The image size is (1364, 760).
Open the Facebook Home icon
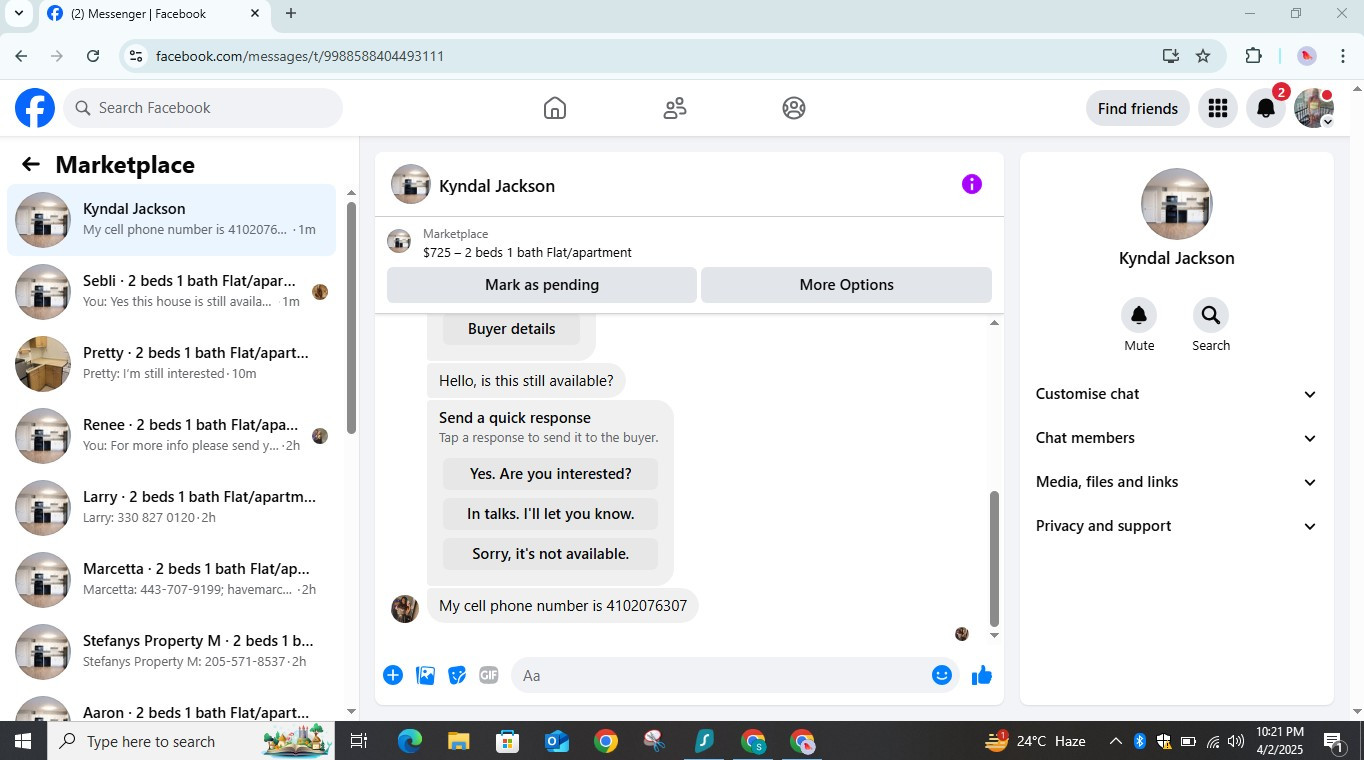pyautogui.click(x=555, y=108)
